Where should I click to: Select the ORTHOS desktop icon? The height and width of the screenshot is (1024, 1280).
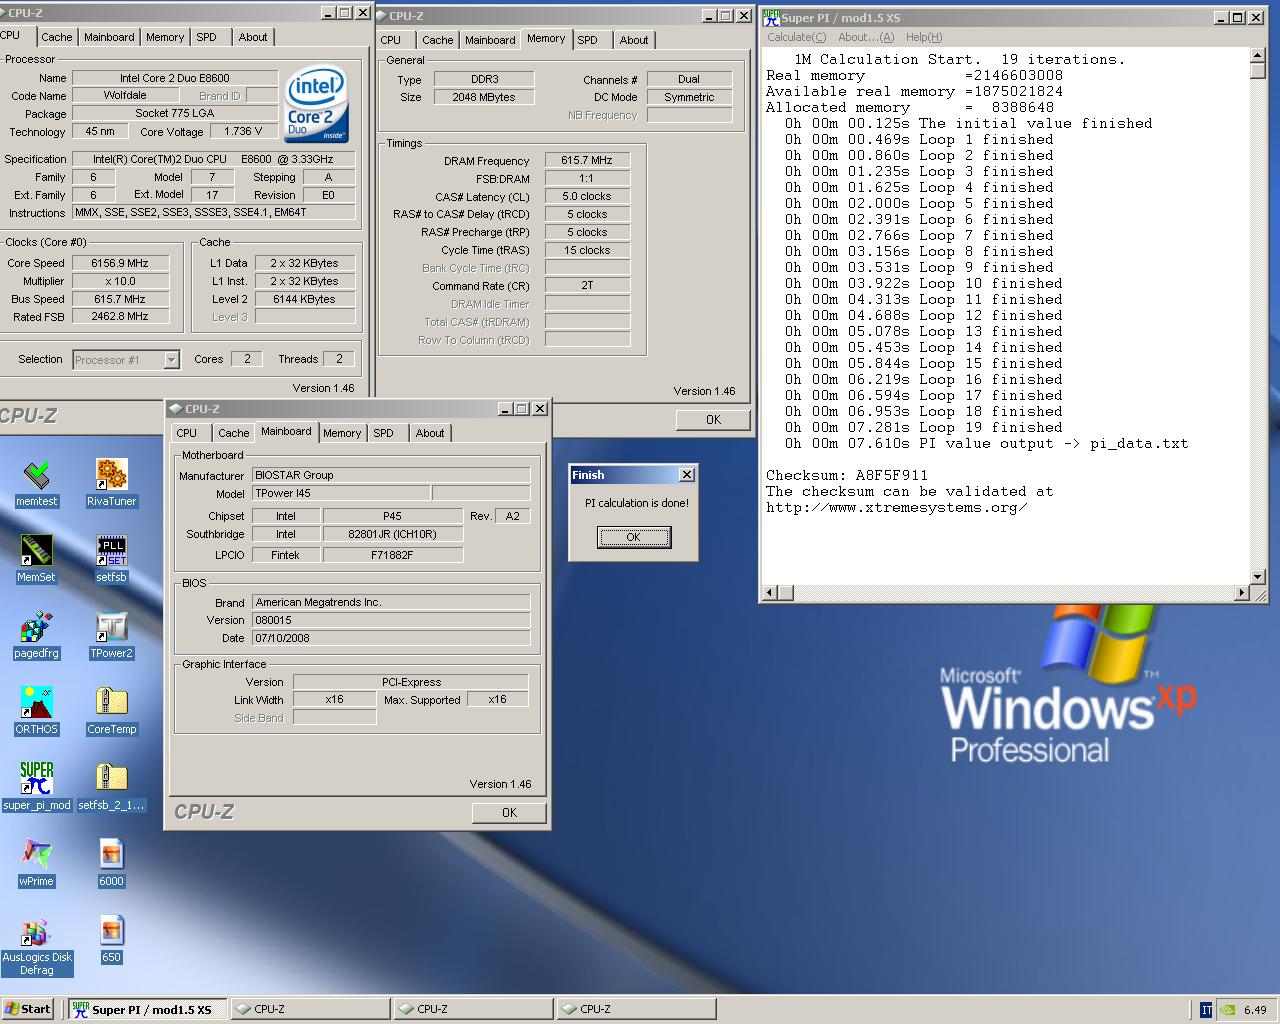37,711
